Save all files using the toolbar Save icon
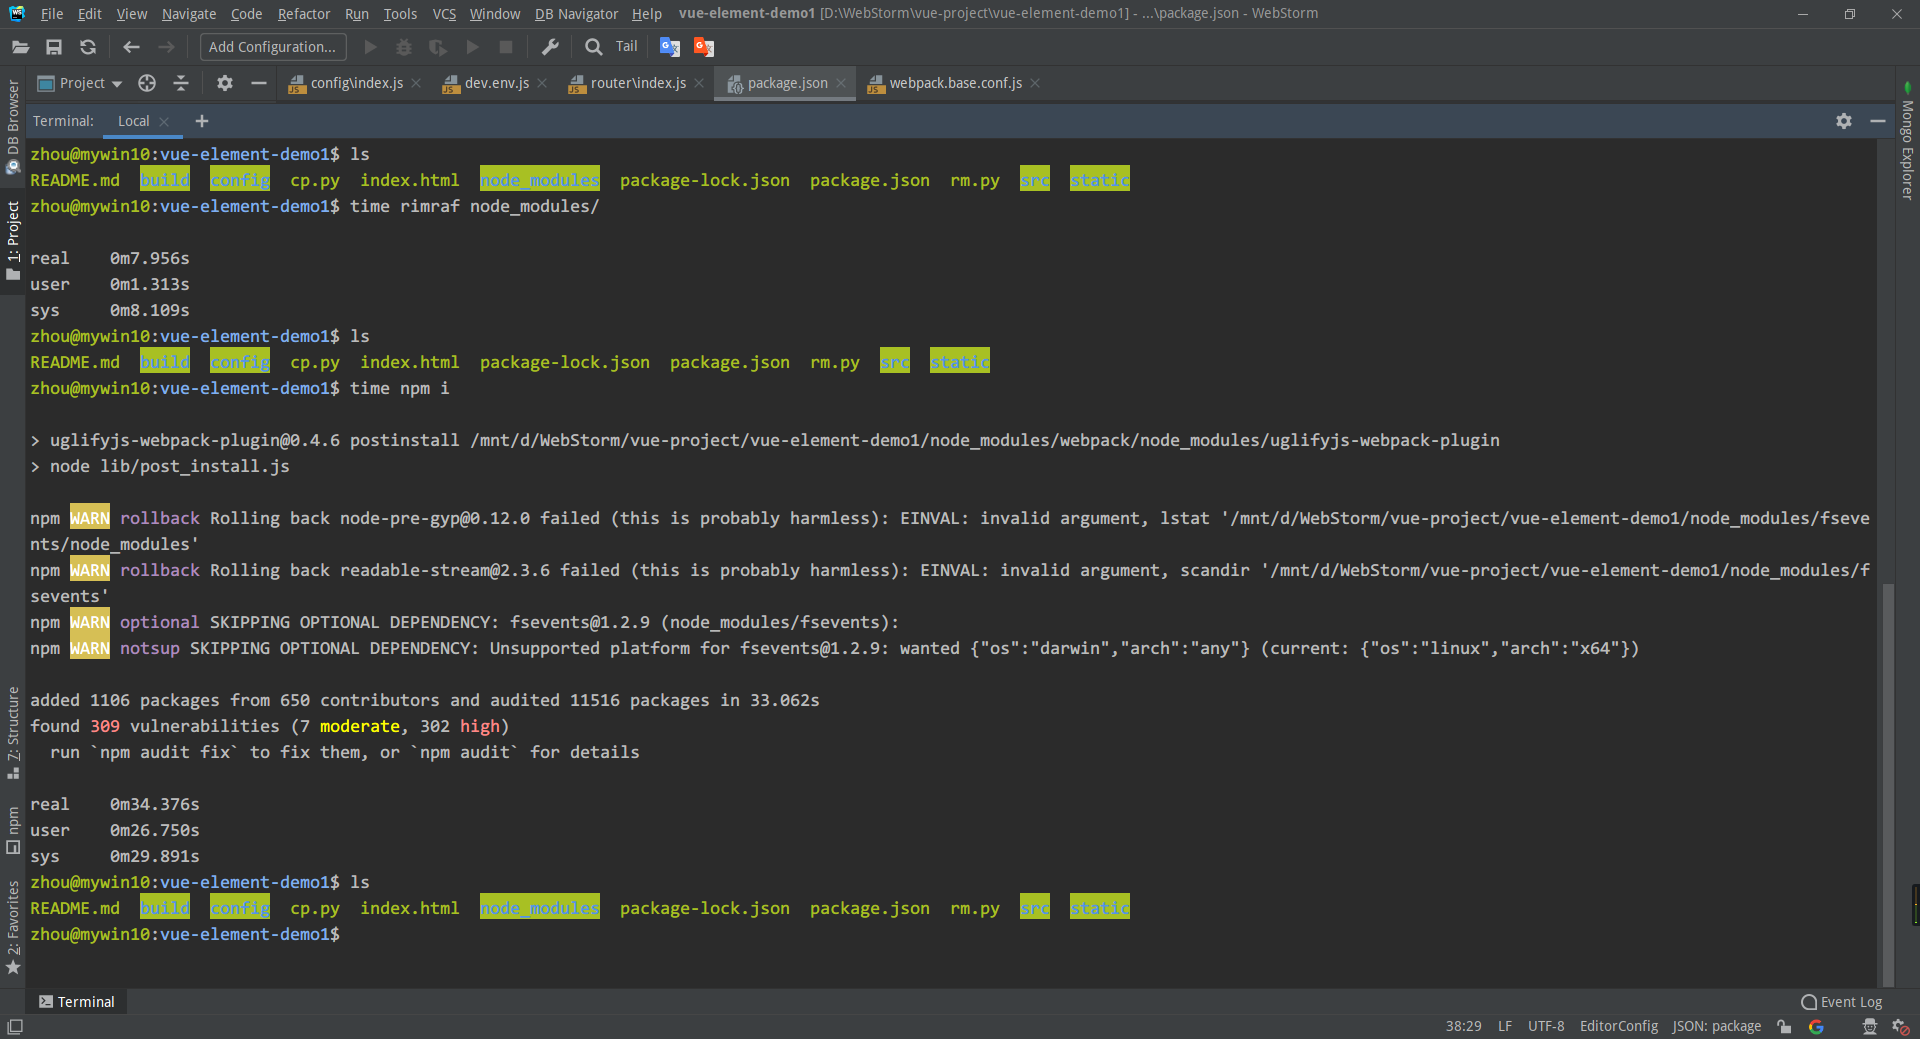Viewport: 1920px width, 1039px height. (x=54, y=46)
